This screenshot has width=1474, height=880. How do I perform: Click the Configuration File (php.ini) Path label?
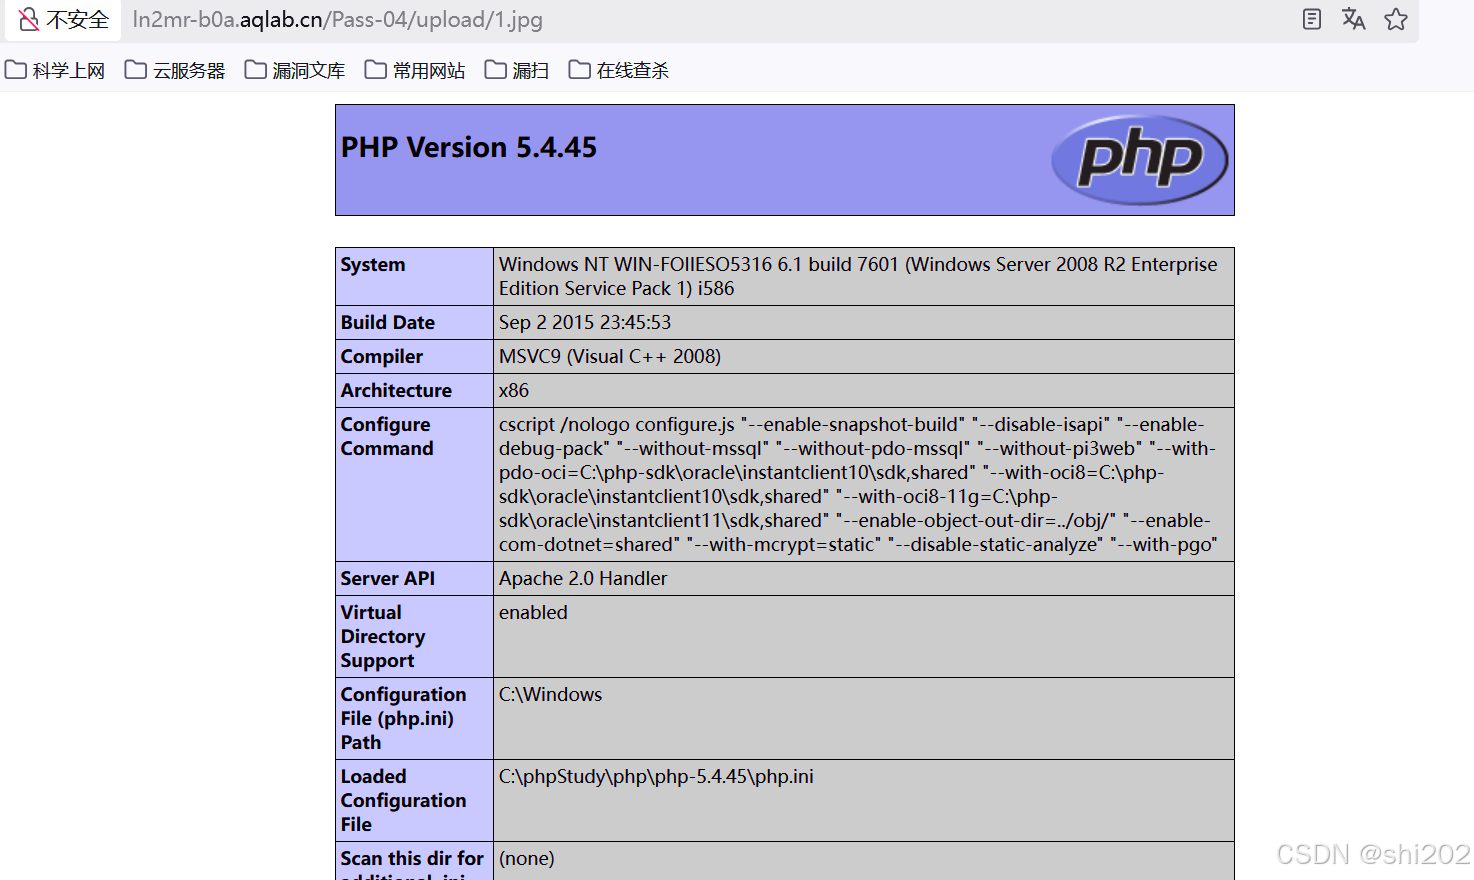tap(403, 718)
